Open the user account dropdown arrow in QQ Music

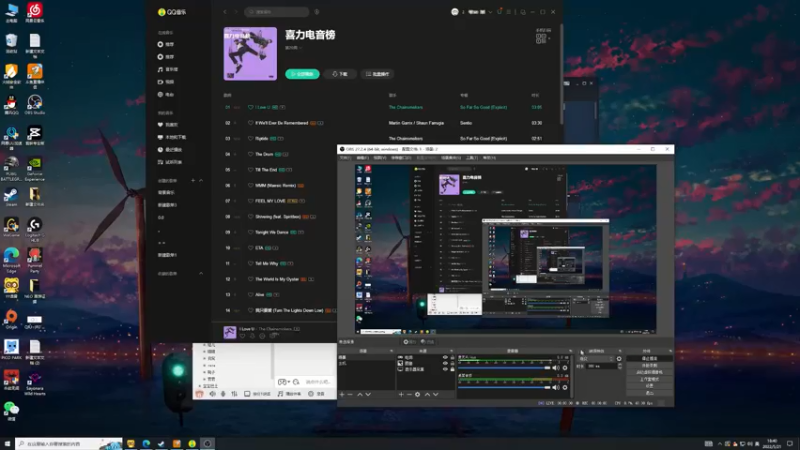(490, 12)
